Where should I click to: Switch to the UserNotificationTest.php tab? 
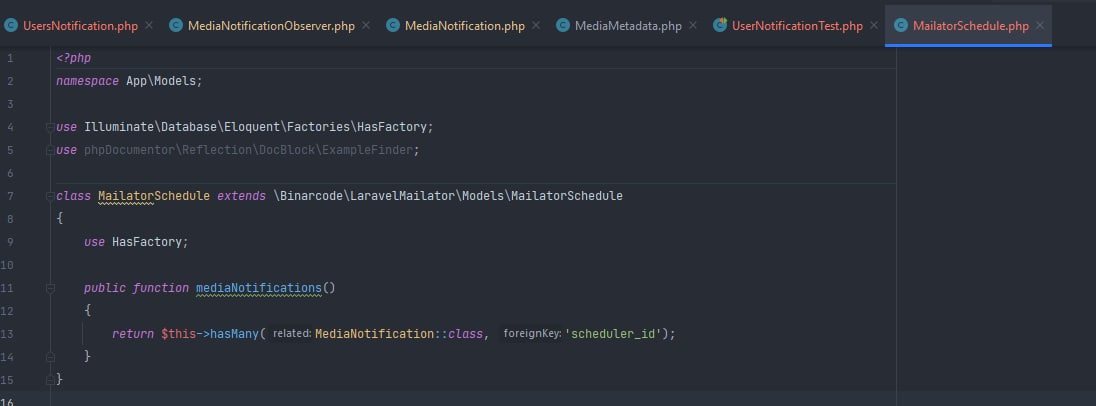(x=798, y=26)
